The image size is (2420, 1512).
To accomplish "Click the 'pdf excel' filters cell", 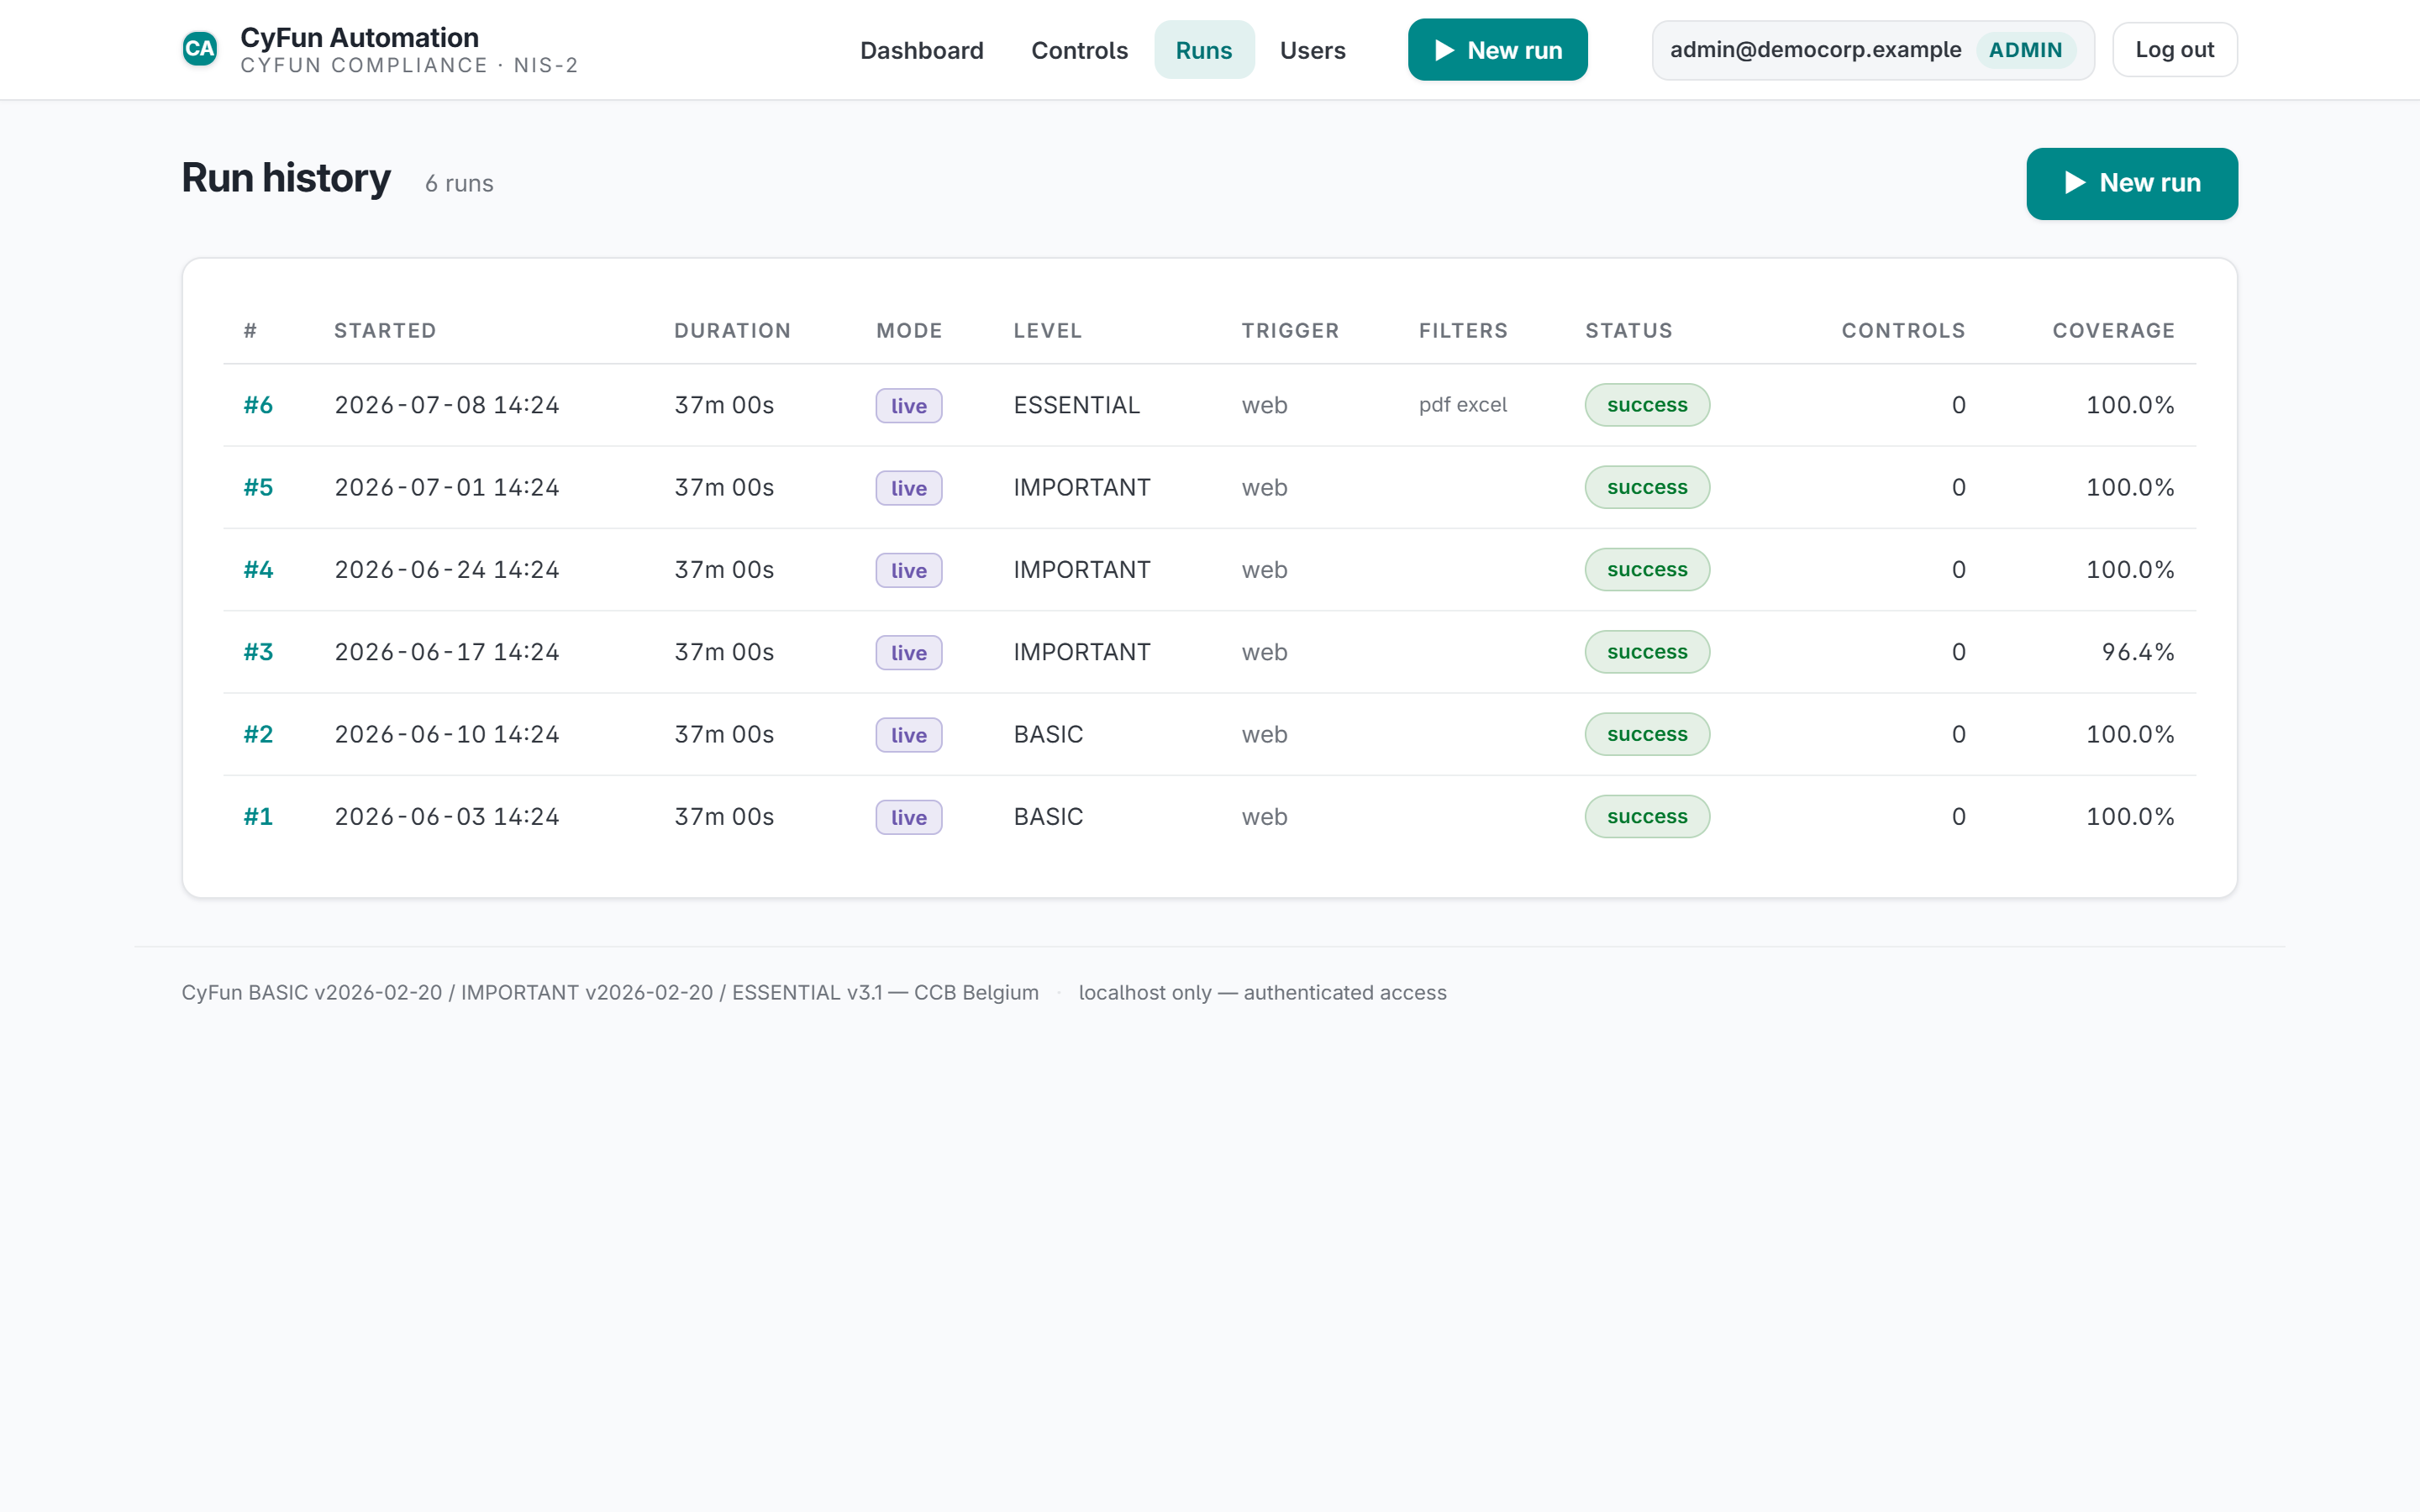I will (x=1462, y=405).
